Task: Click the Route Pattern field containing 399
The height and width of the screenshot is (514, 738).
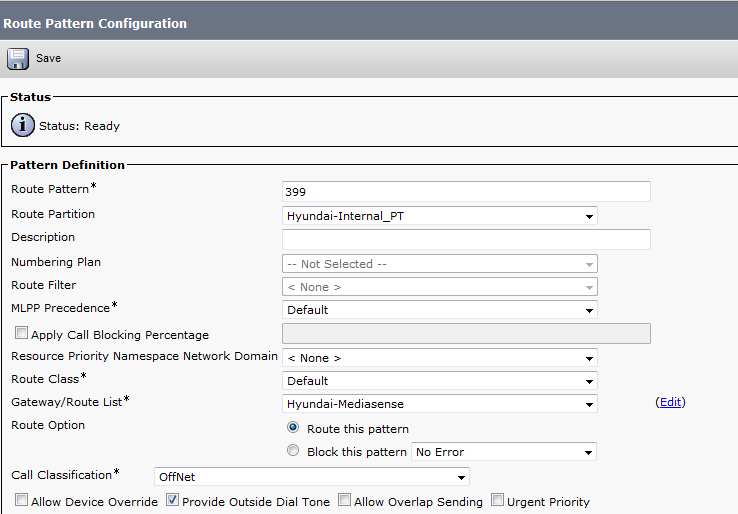Action: (466, 191)
